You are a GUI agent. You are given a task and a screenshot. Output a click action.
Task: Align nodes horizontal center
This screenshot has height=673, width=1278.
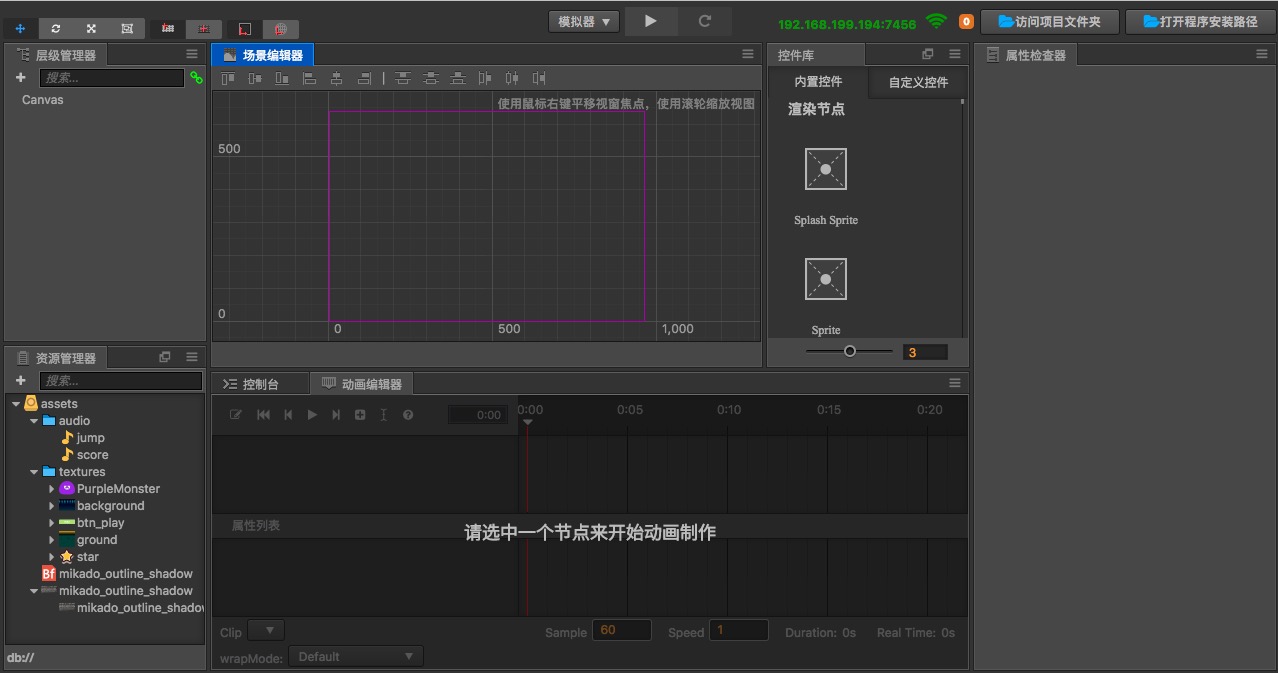click(337, 78)
